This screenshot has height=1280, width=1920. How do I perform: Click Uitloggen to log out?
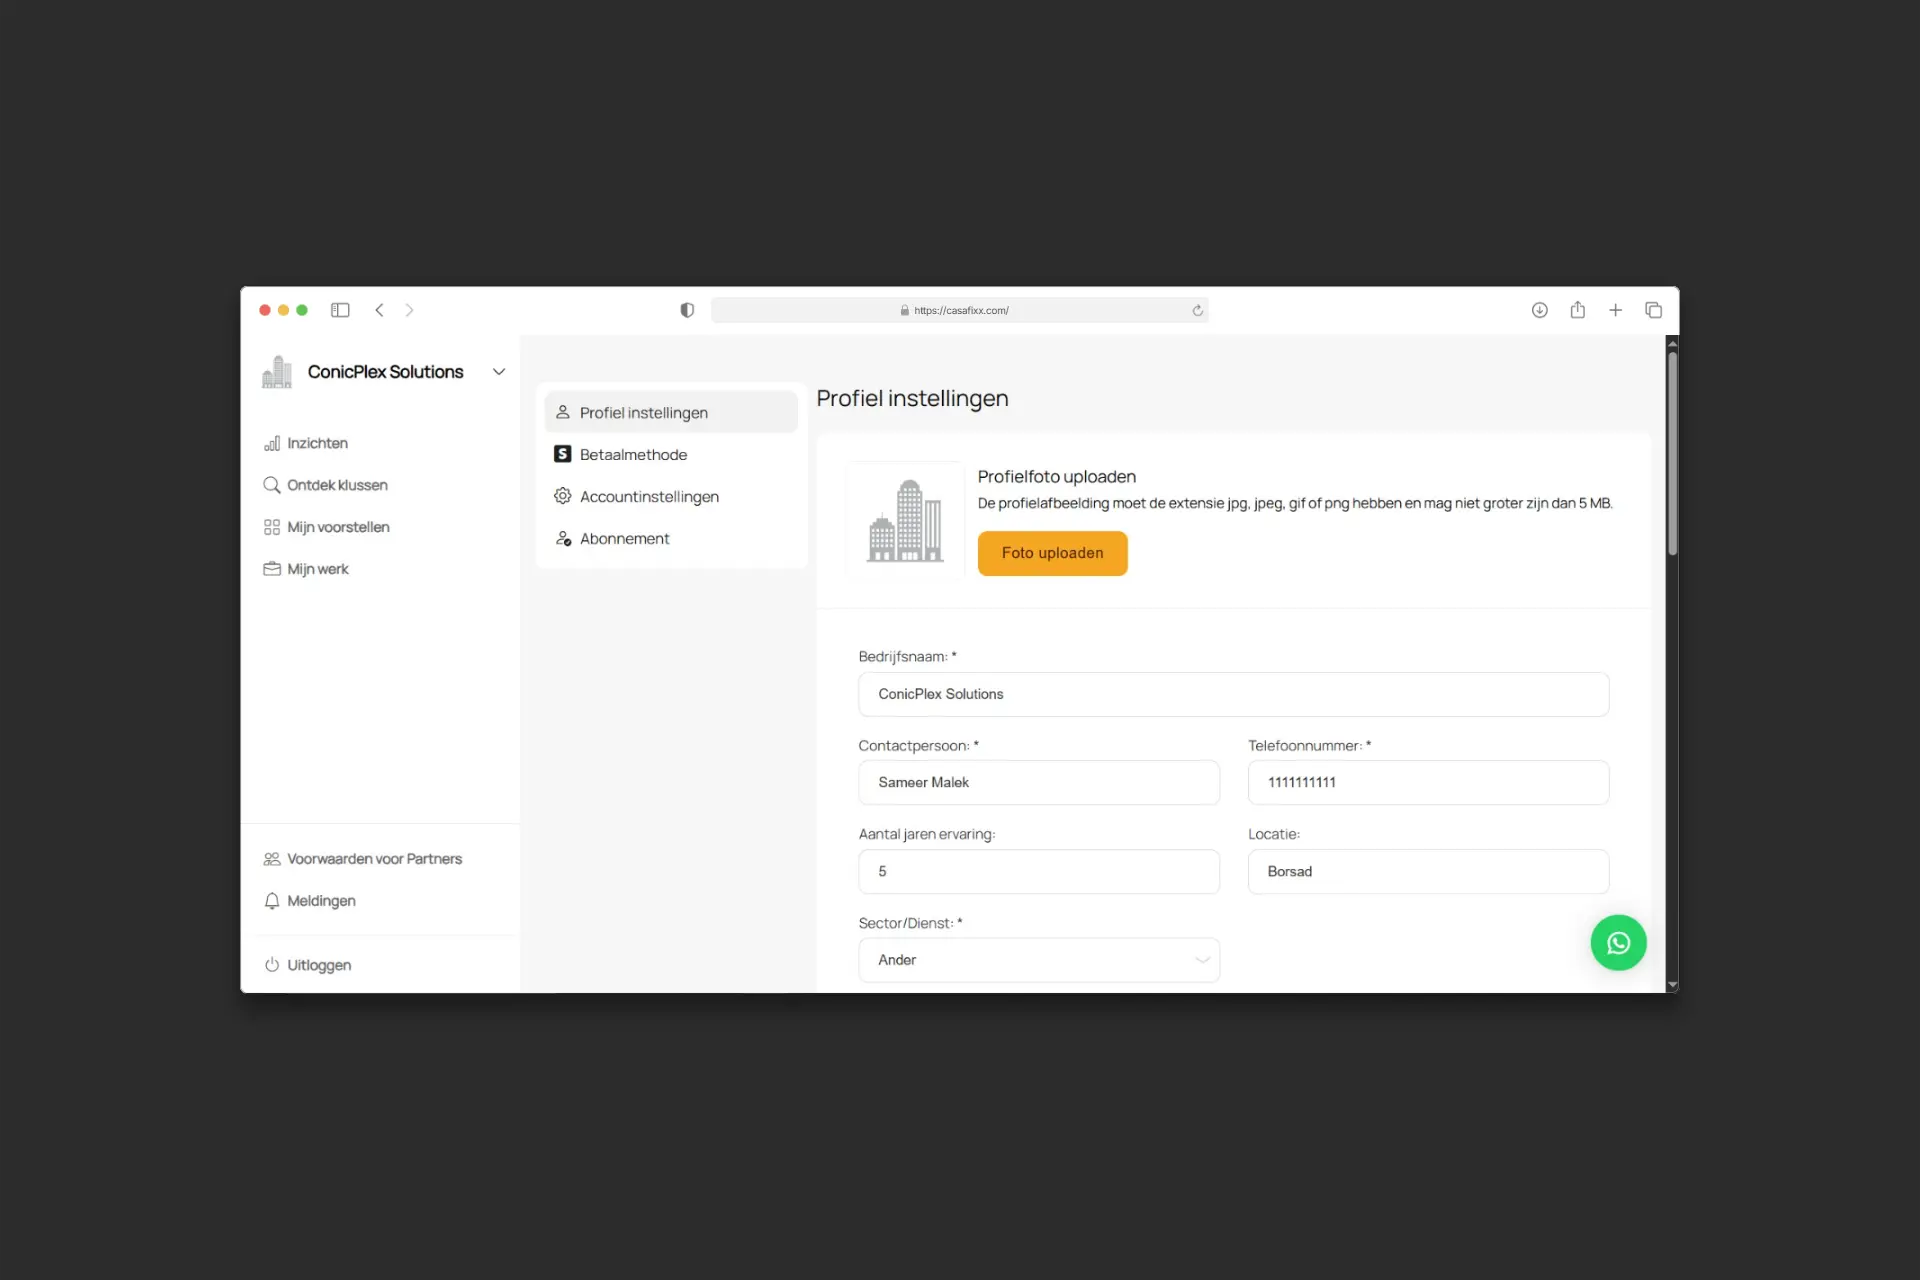tap(318, 965)
